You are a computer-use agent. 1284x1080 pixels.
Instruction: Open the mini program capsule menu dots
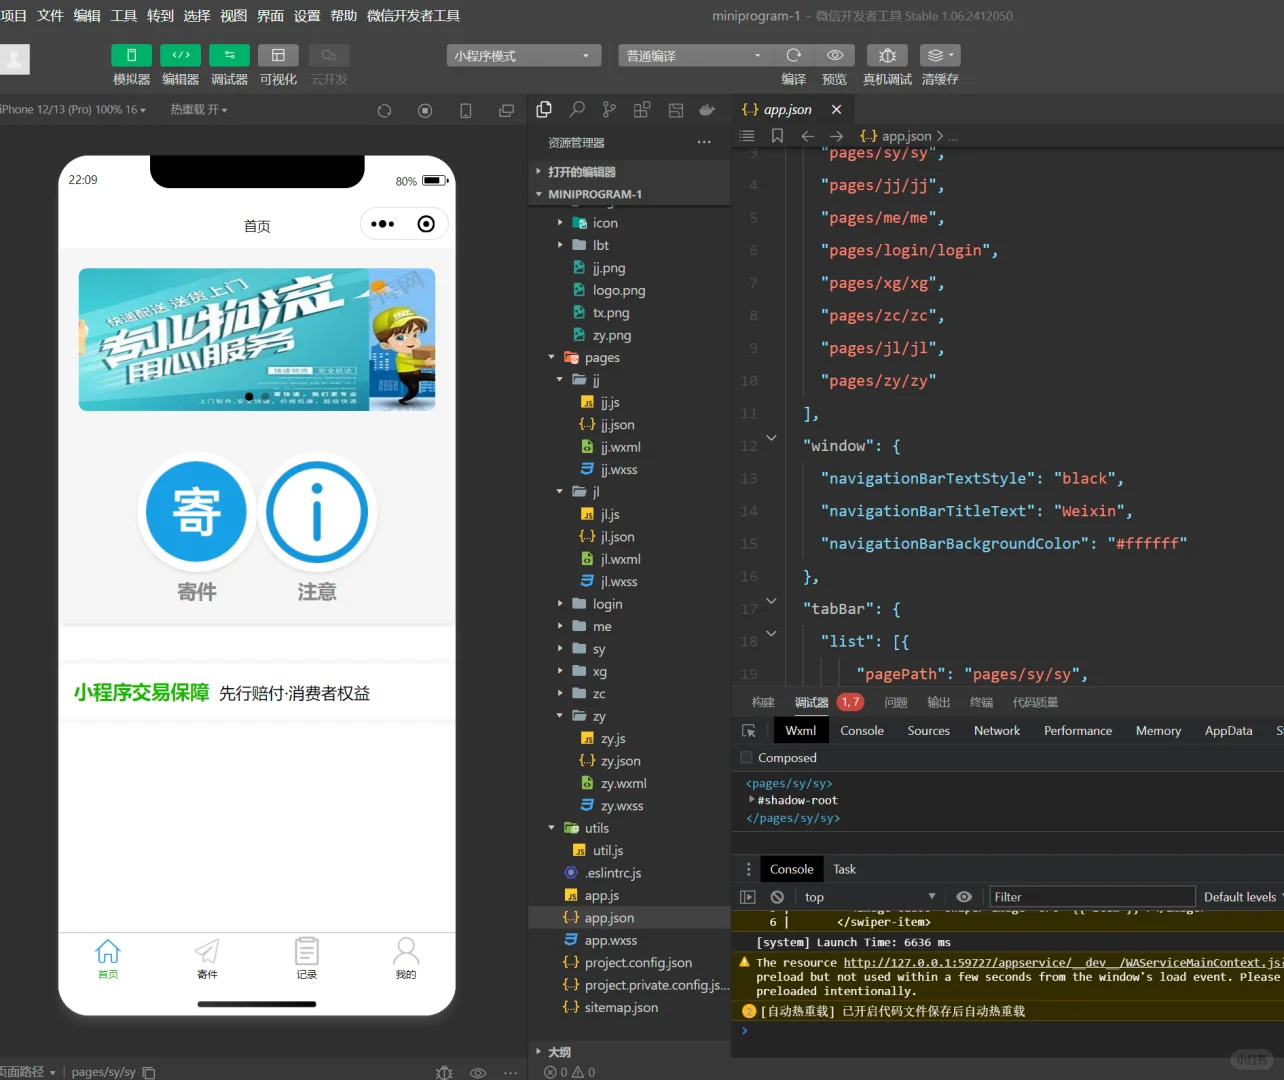(x=382, y=224)
